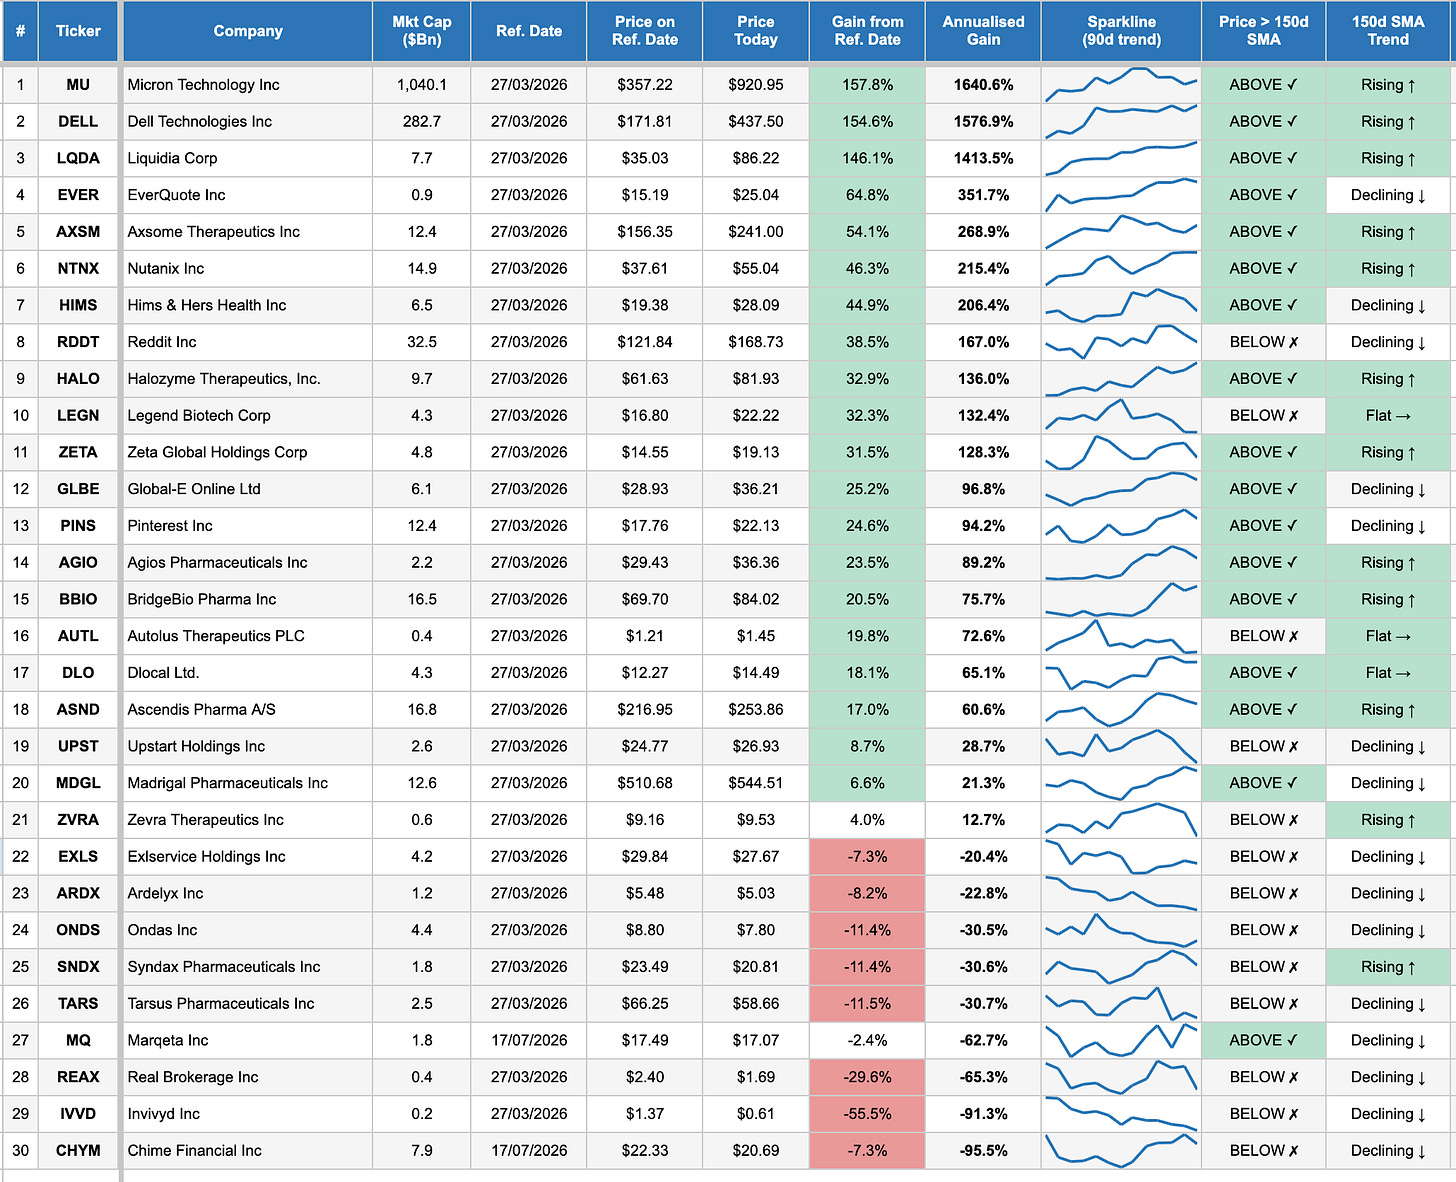The height and width of the screenshot is (1182, 1456).
Task: Click the 150d SMA Trend header
Action: [1388, 31]
